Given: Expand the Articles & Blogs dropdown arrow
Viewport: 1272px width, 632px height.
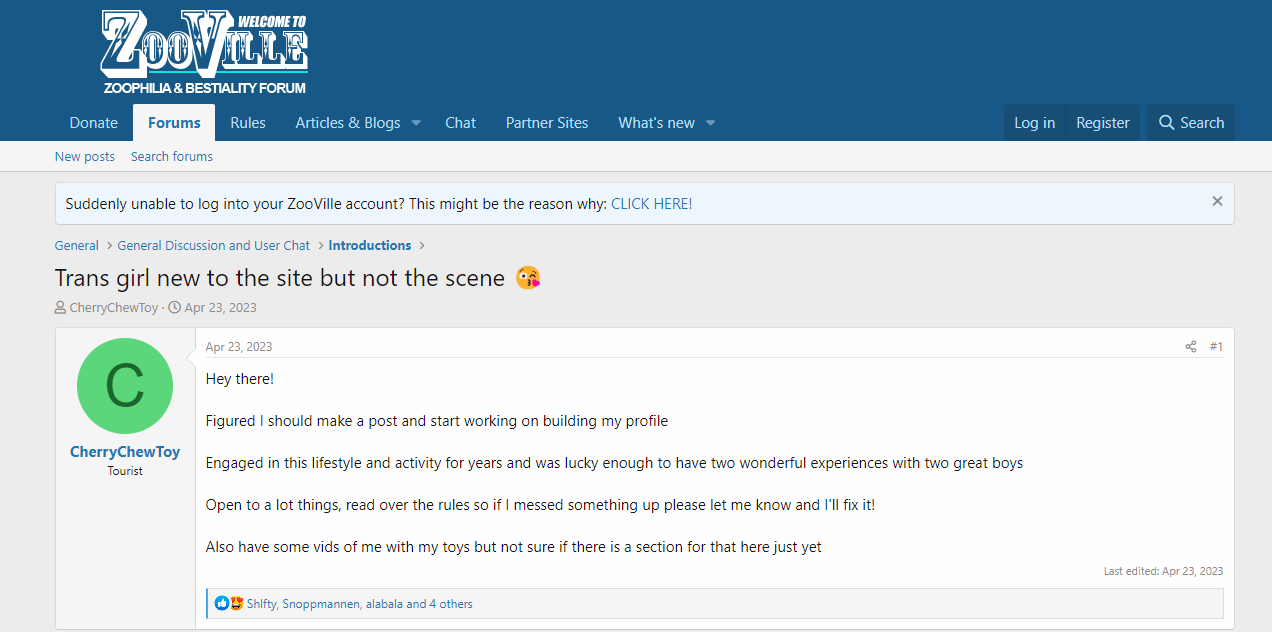Looking at the screenshot, I should coord(416,123).
